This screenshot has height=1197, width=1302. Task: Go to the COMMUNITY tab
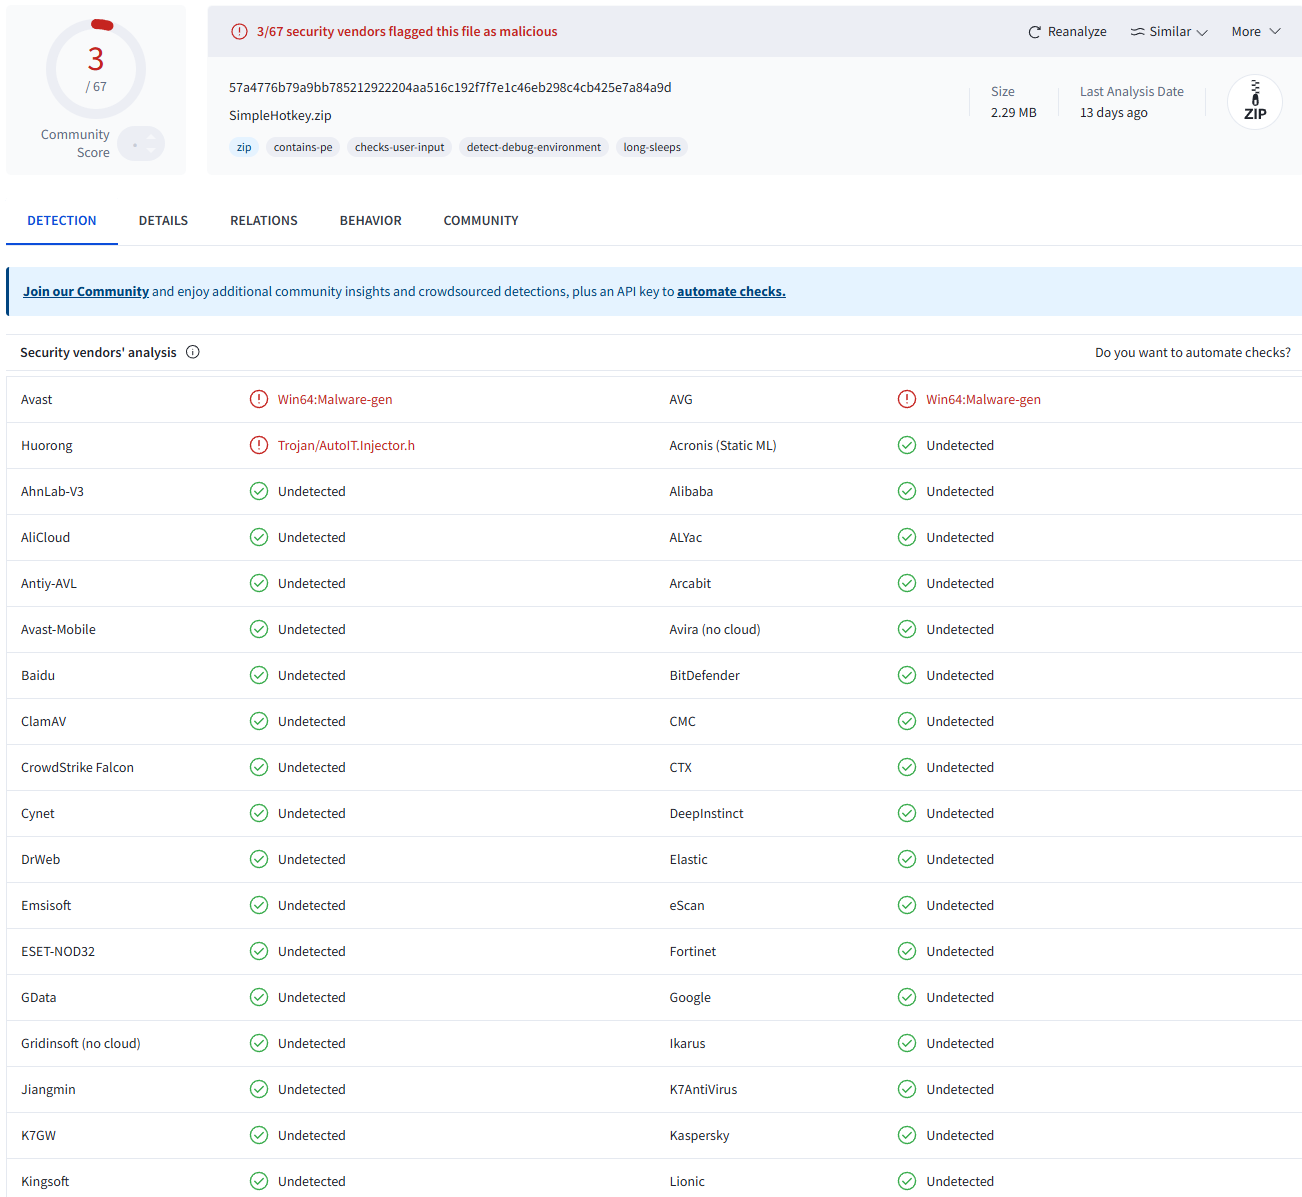[481, 221]
